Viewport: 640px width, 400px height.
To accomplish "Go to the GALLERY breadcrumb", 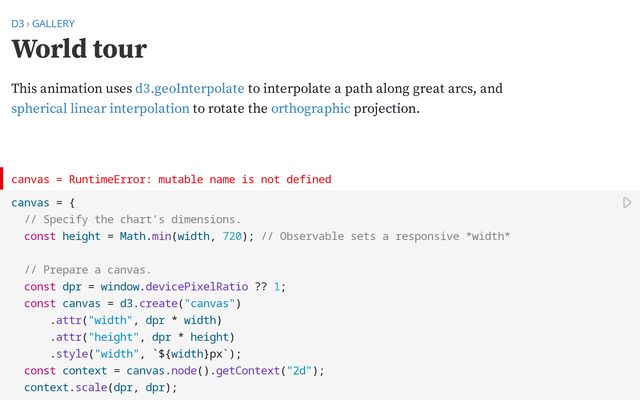I will click(x=53, y=23).
